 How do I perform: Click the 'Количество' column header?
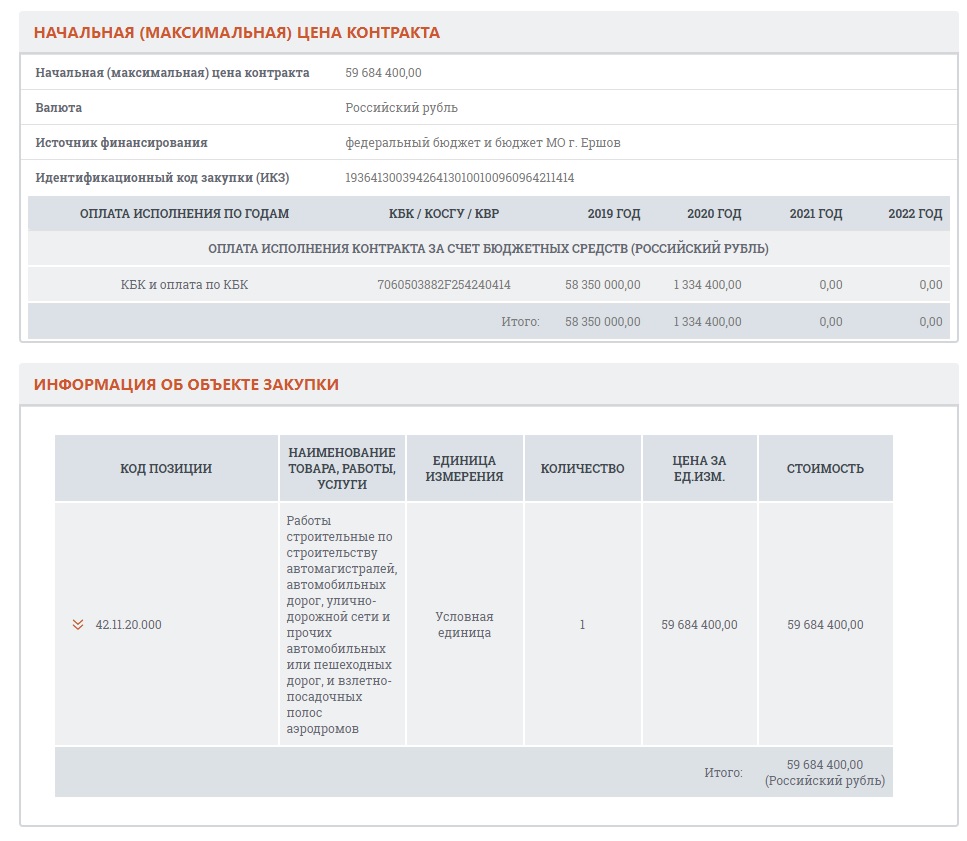tap(582, 468)
